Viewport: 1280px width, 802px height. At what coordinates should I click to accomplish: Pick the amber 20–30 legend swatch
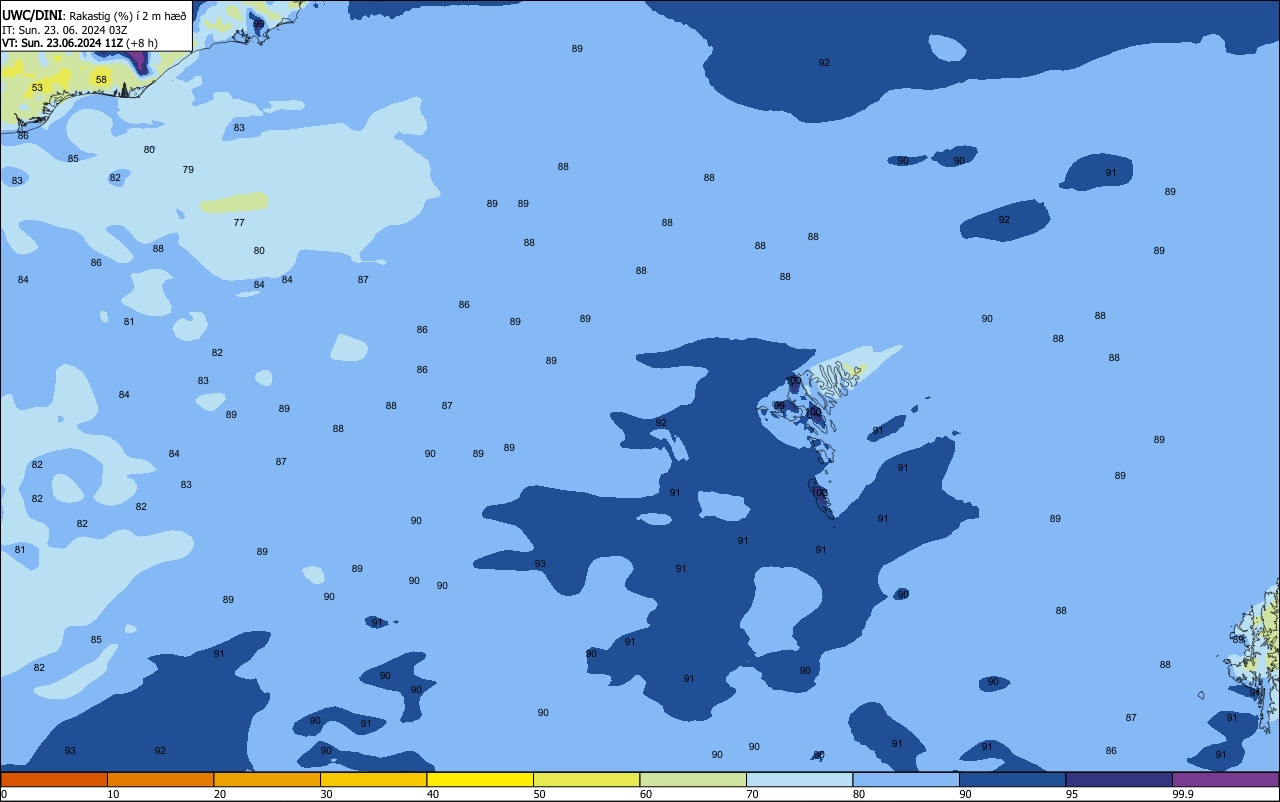click(x=267, y=779)
